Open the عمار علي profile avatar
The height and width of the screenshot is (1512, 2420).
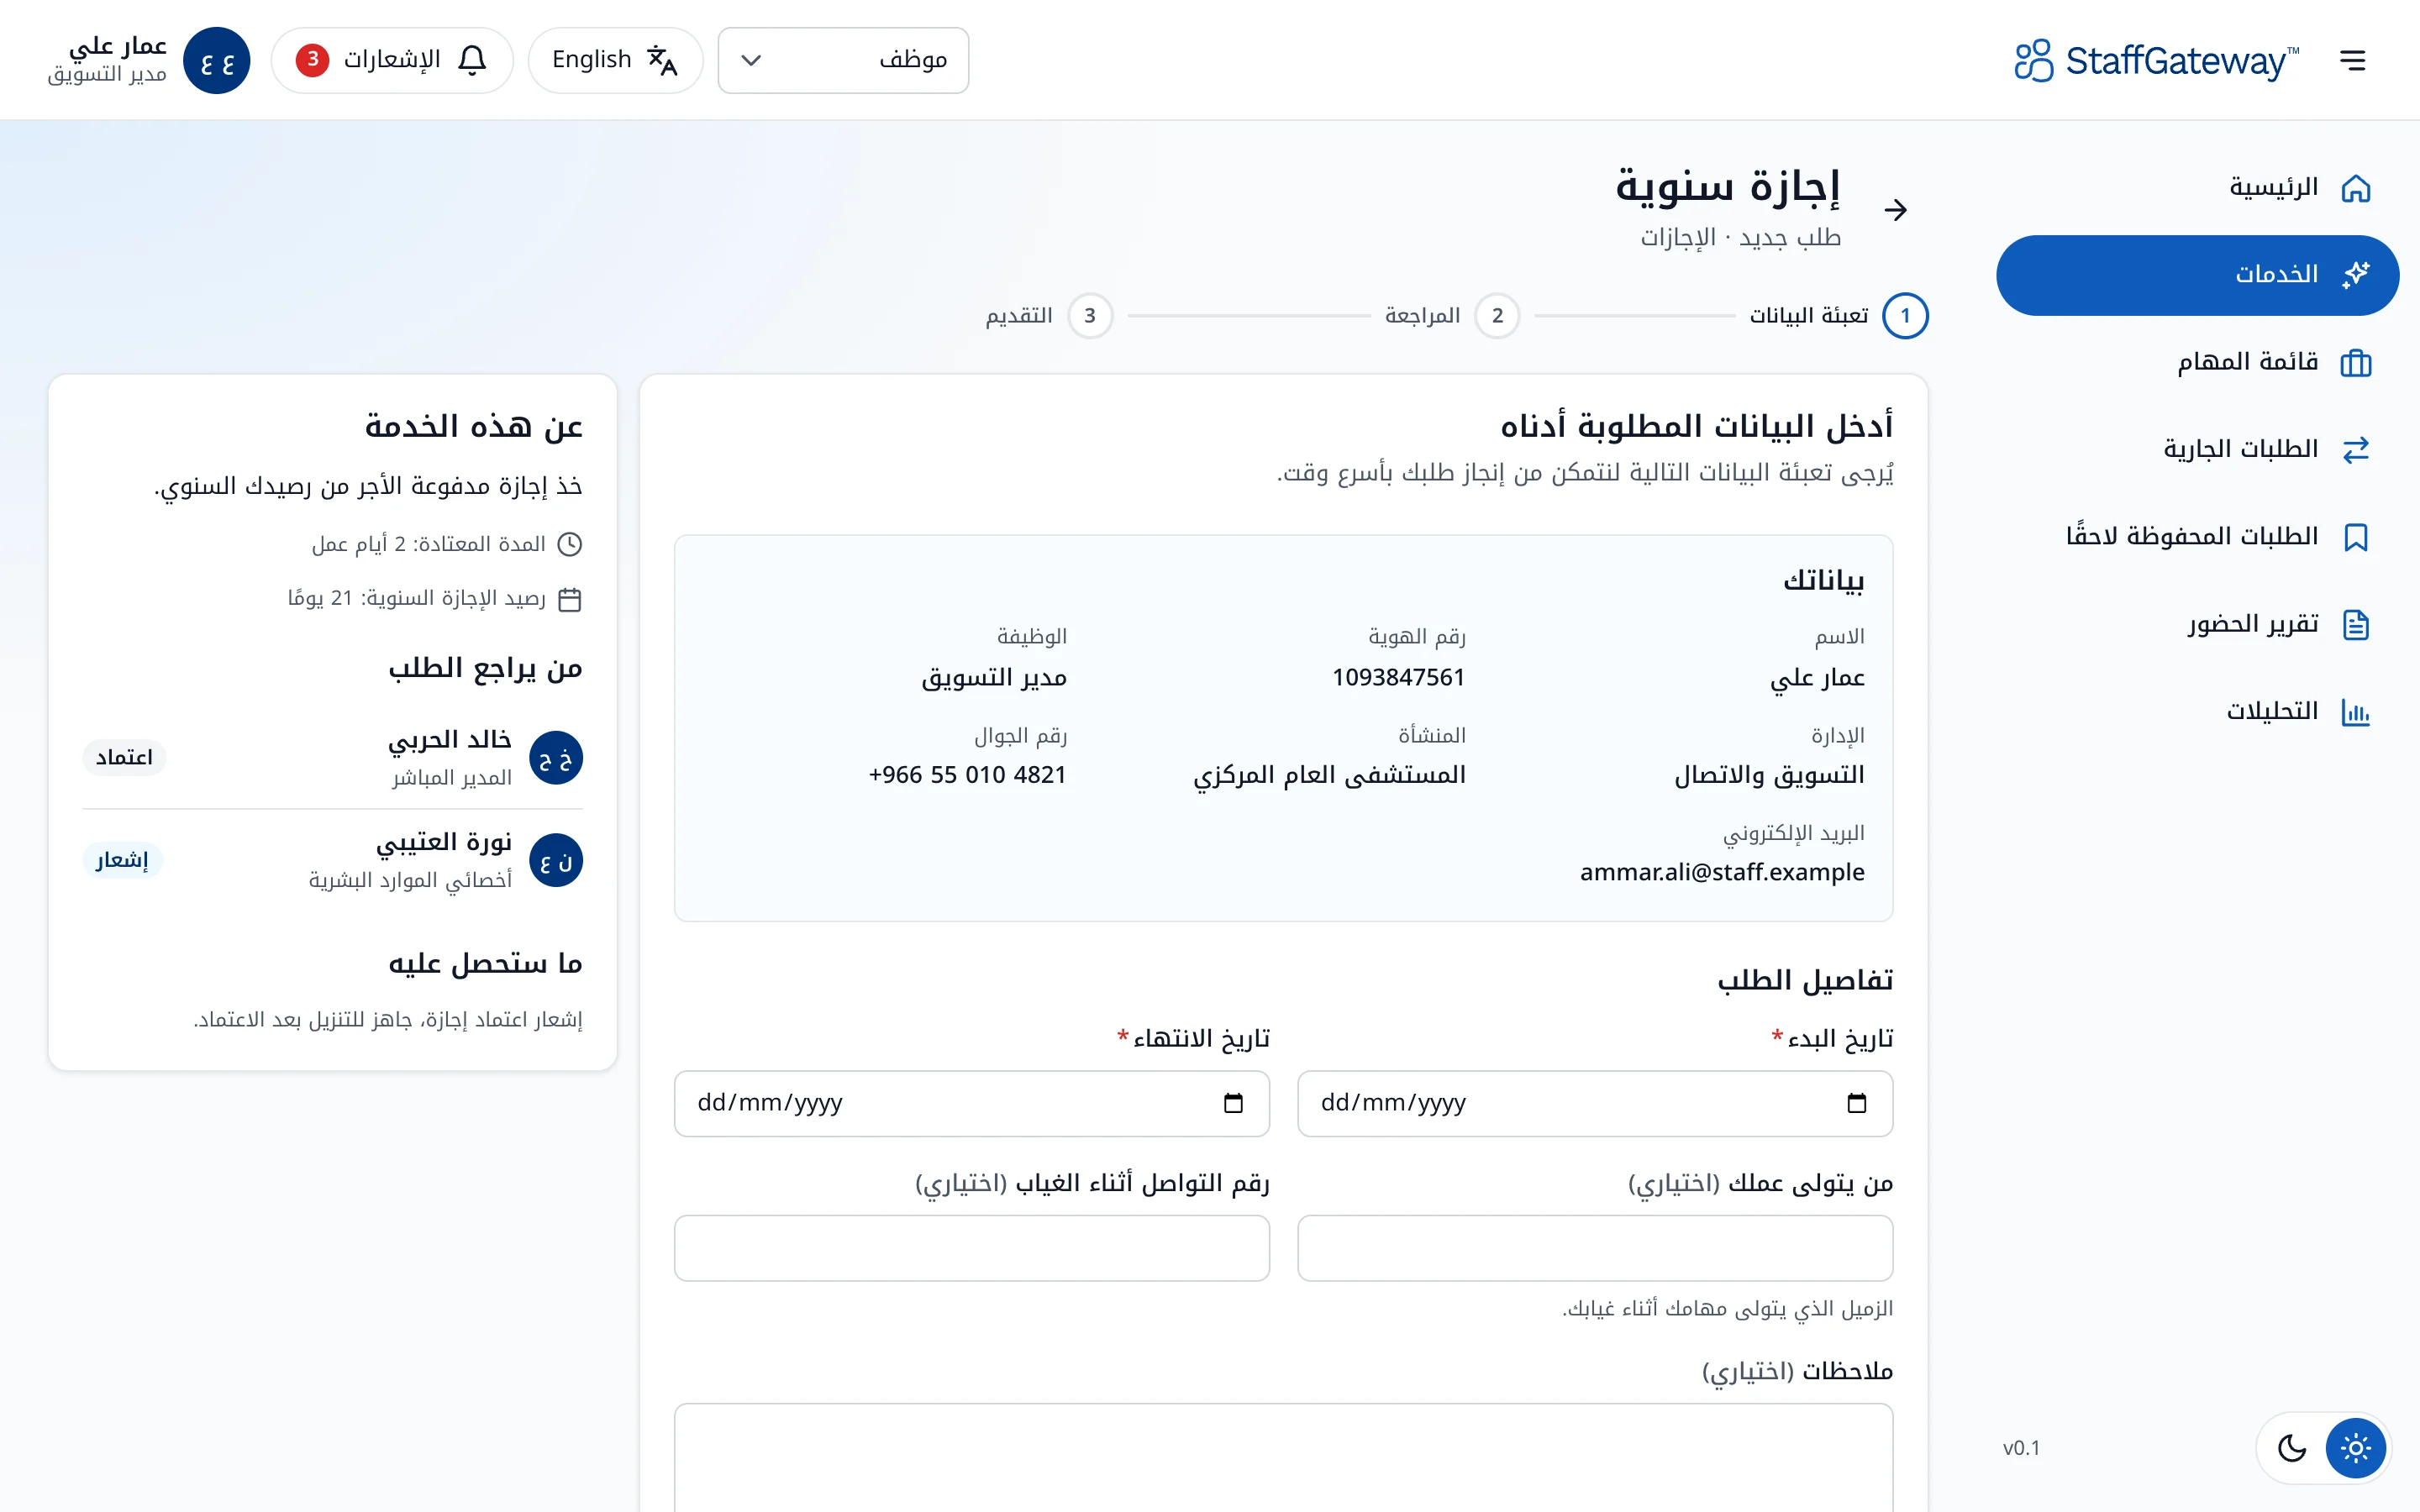click(x=216, y=61)
